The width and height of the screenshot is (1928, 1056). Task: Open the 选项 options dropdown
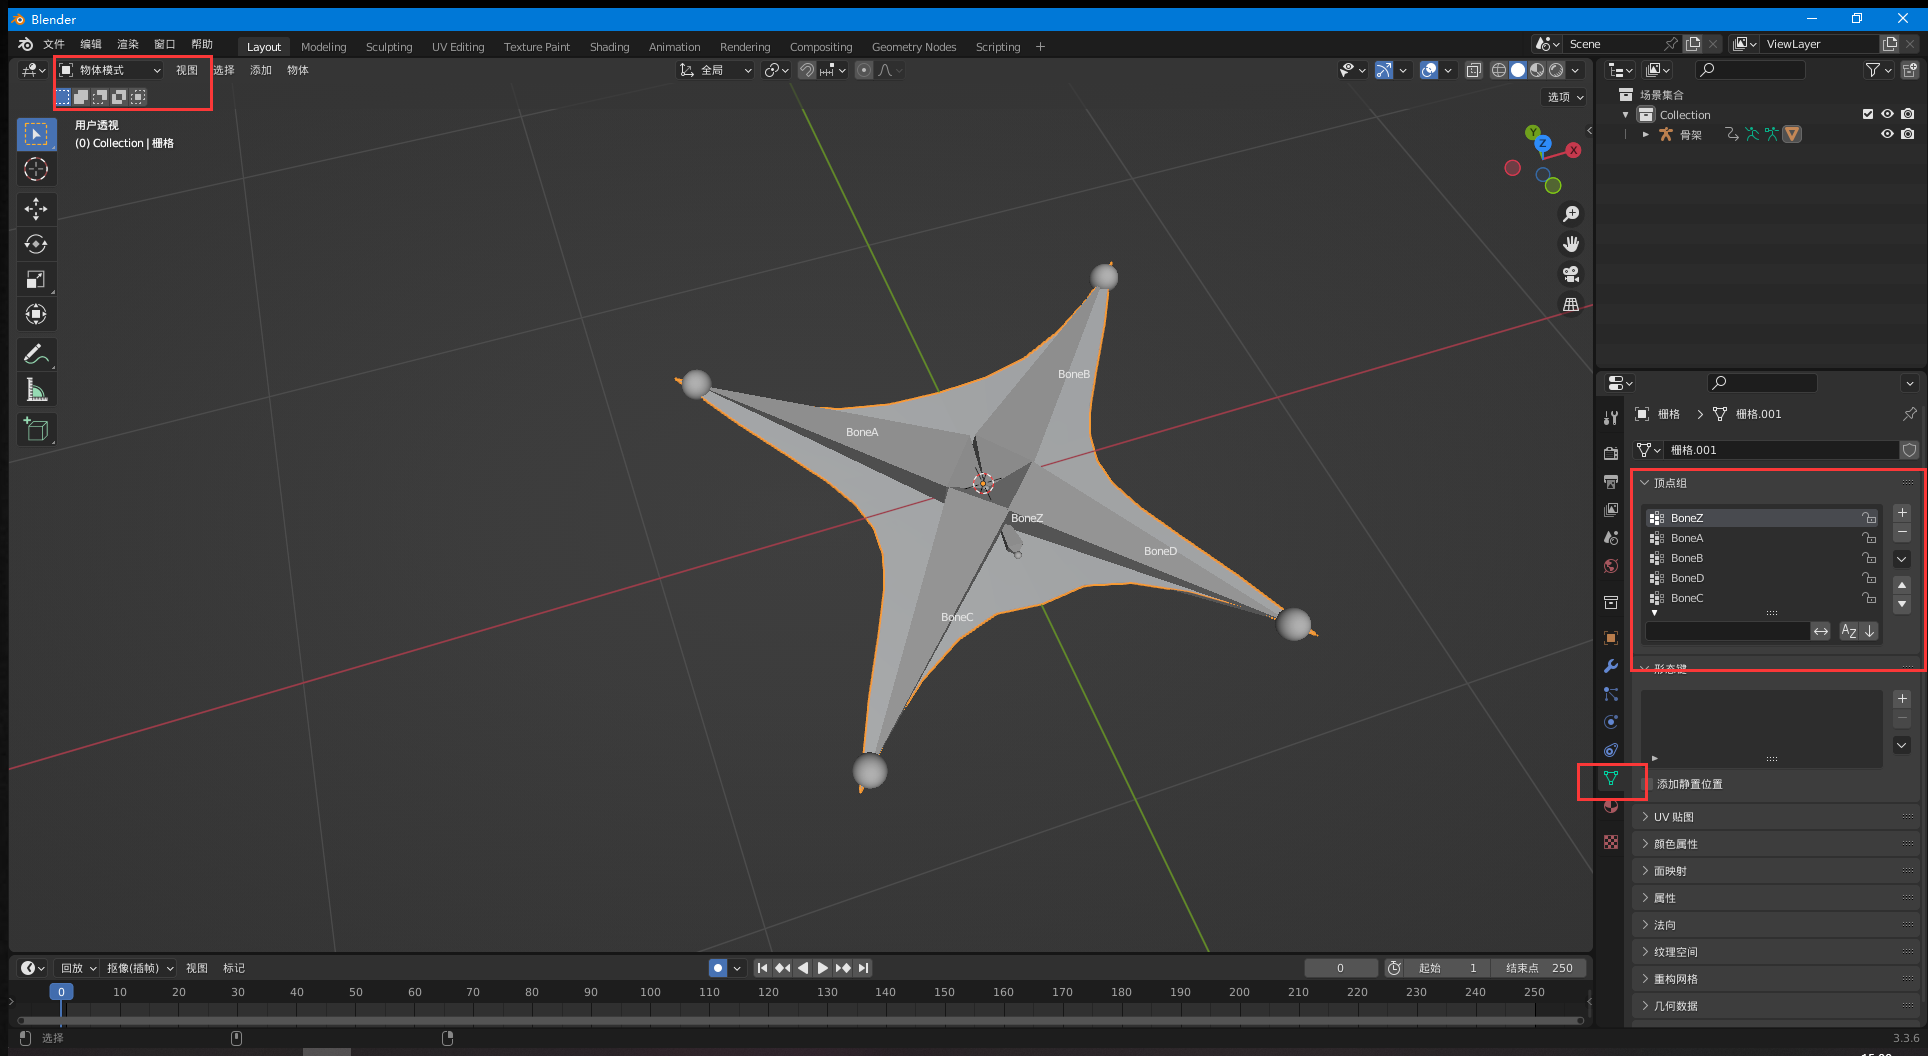pos(1565,97)
